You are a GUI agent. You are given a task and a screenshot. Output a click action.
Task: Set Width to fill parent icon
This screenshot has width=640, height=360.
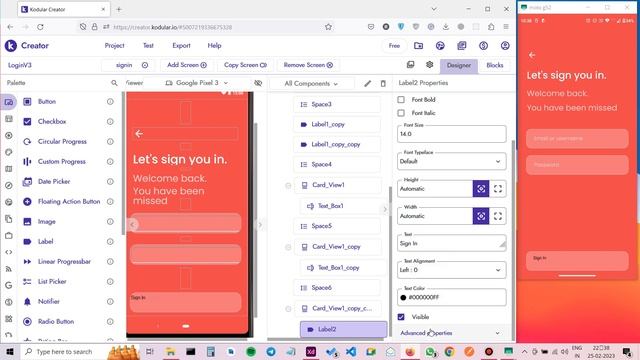coord(498,216)
